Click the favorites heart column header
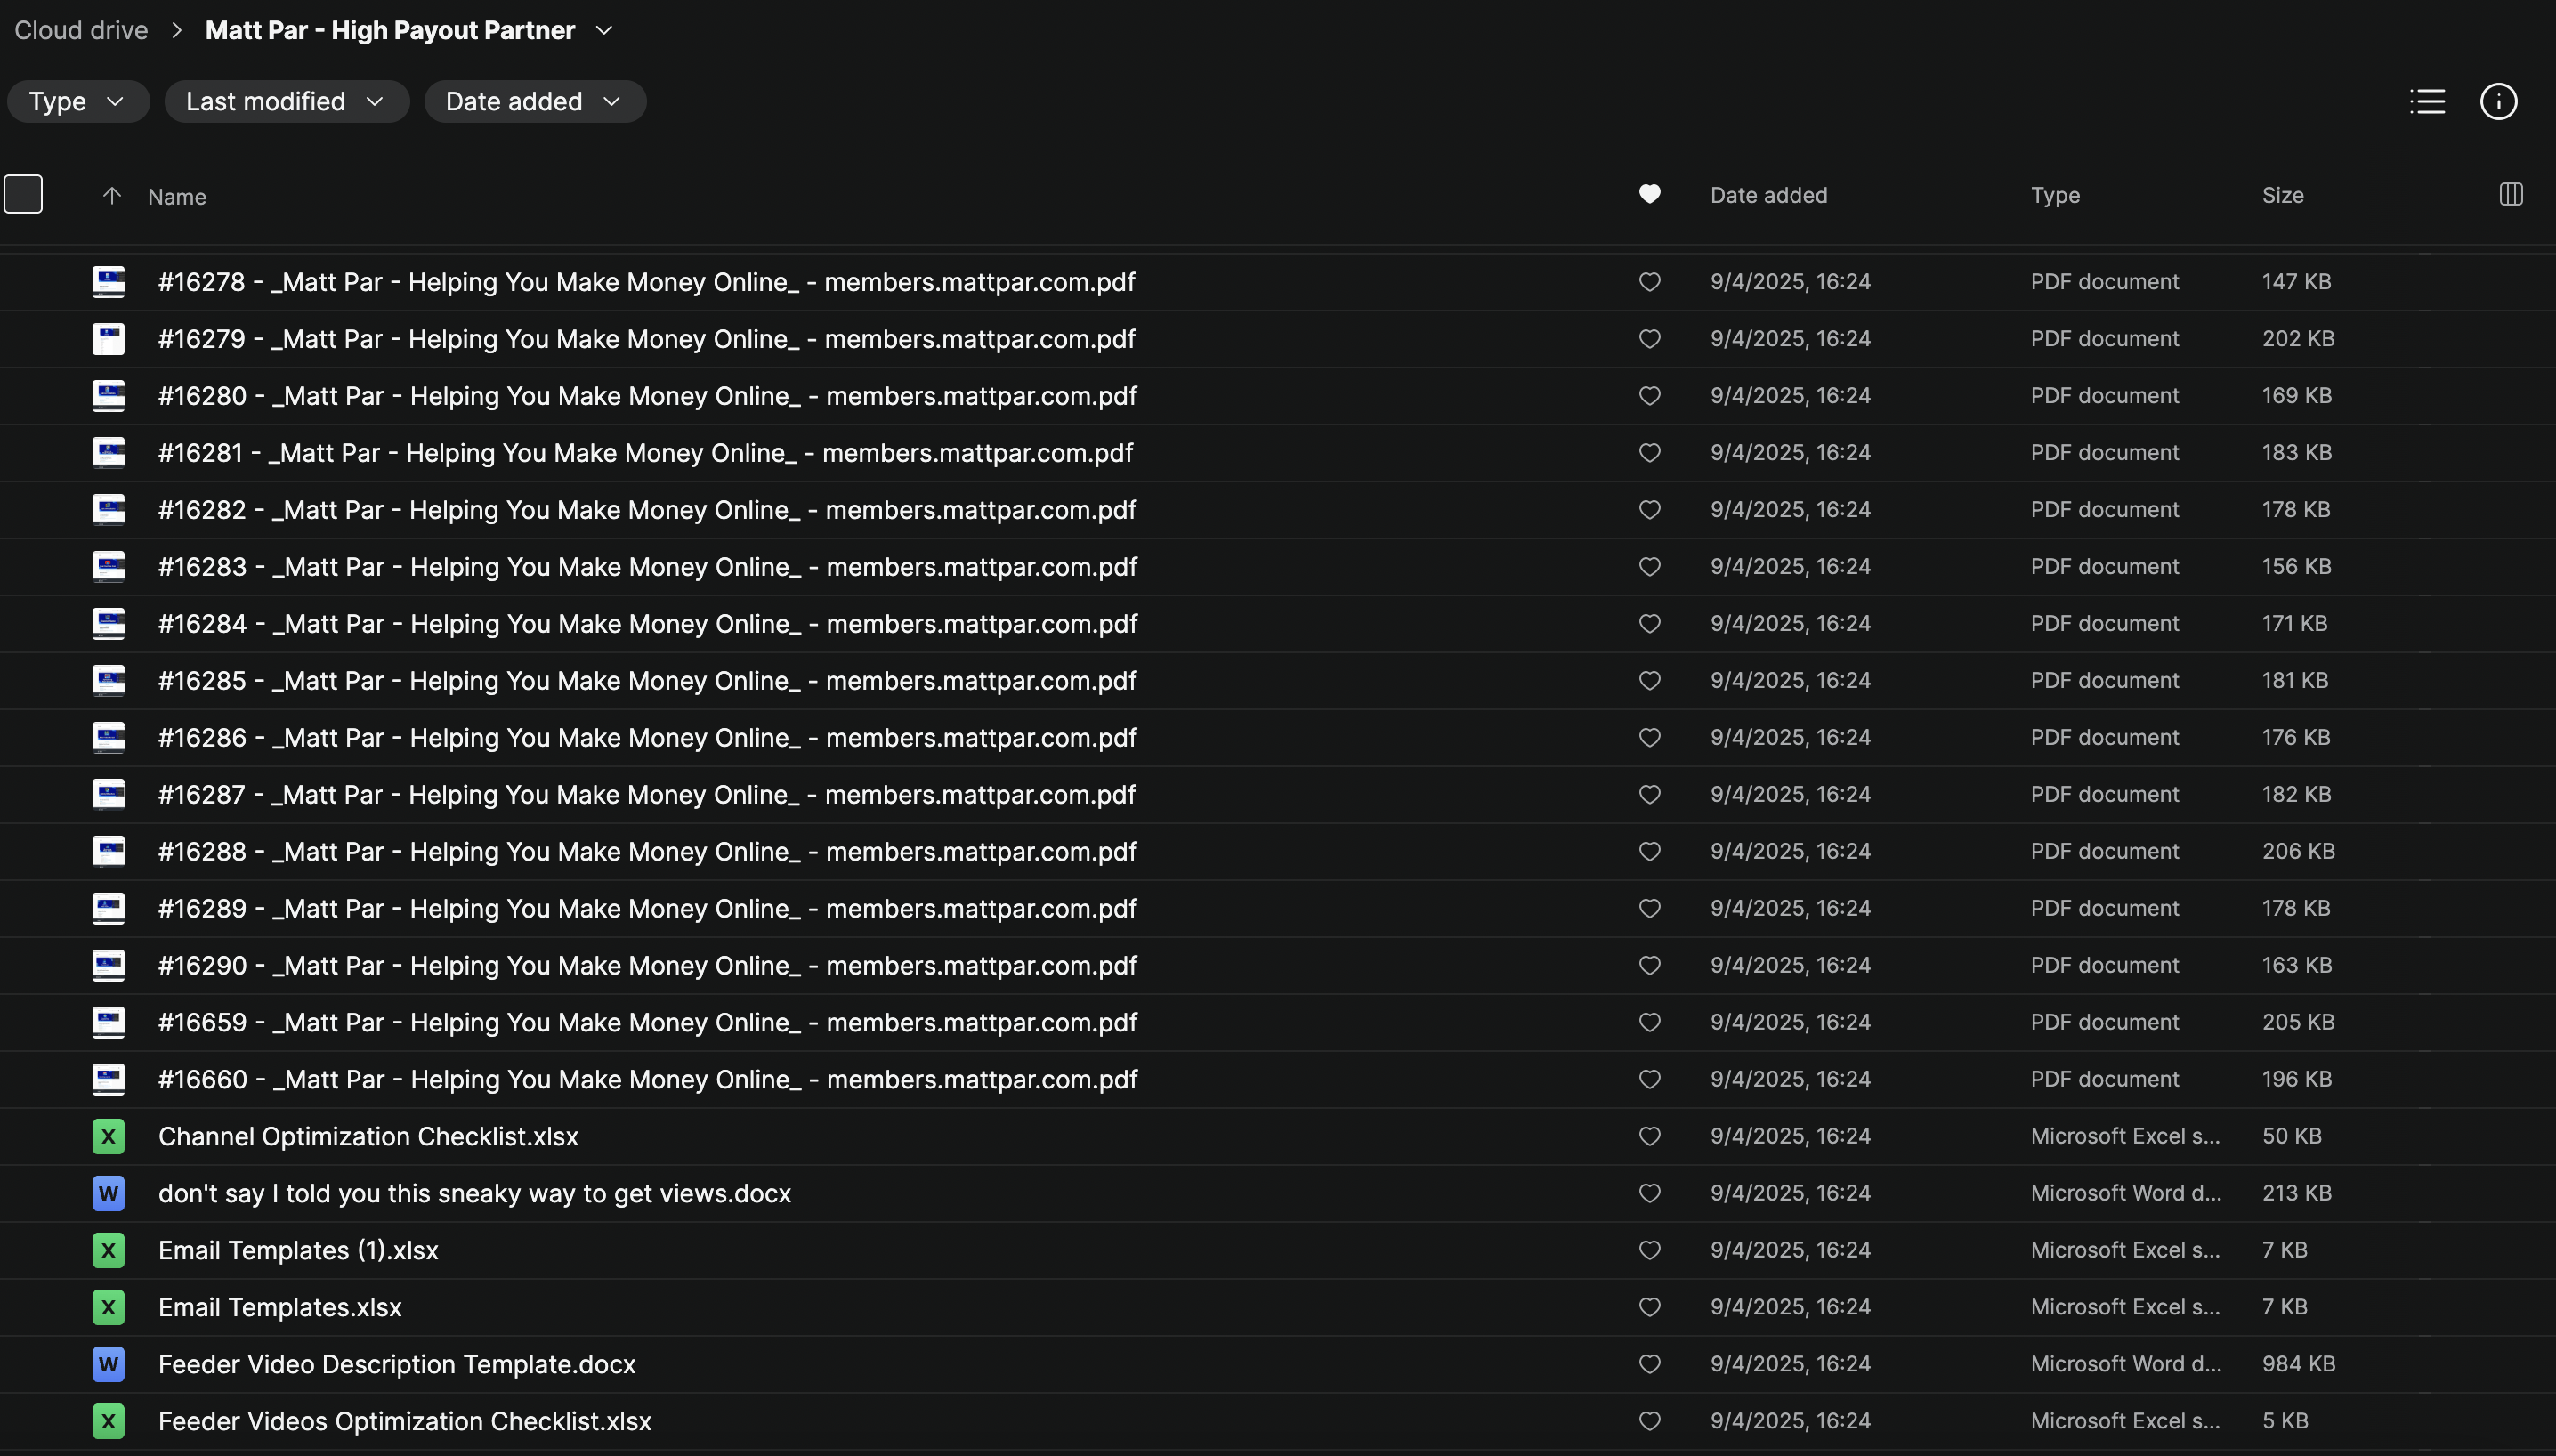 (x=1649, y=194)
